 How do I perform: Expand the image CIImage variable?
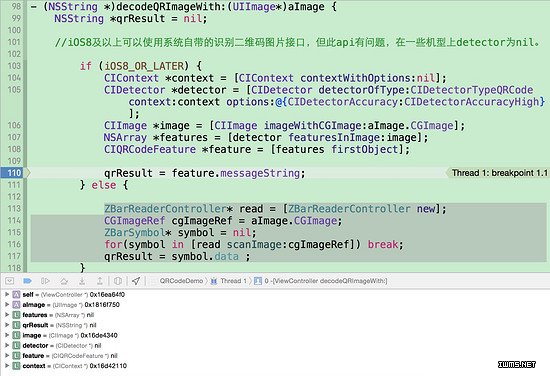tap(7, 335)
